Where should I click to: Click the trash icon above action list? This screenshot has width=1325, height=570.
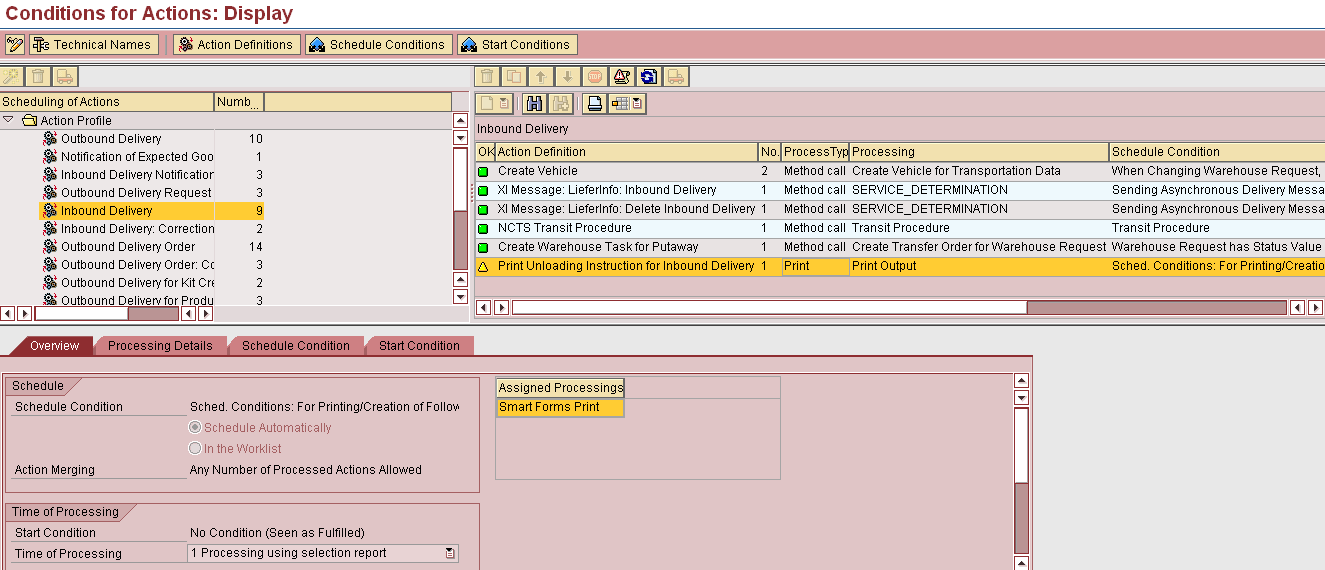pos(487,77)
